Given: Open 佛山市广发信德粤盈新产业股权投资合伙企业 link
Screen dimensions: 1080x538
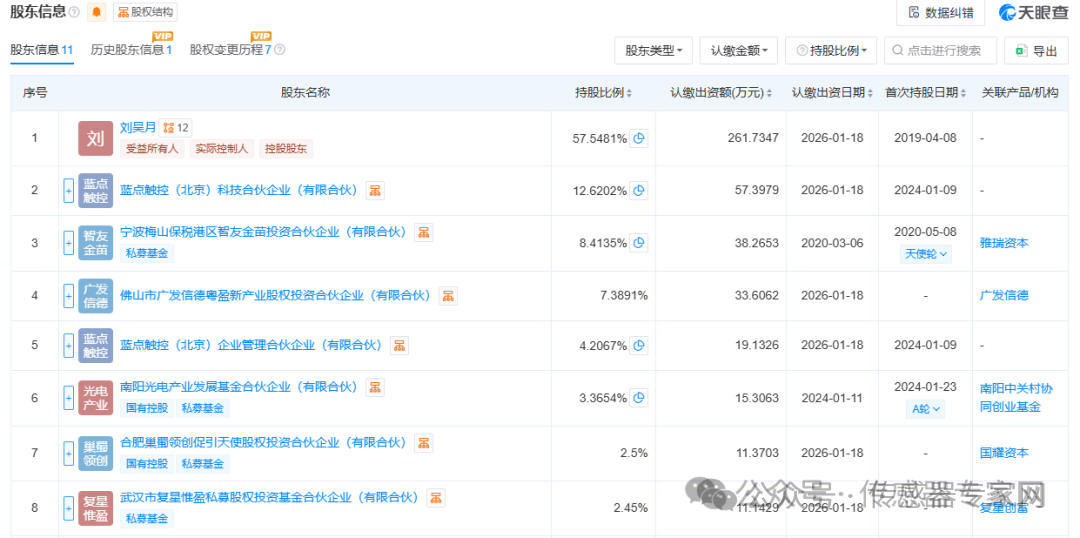Looking at the screenshot, I should click(276, 296).
